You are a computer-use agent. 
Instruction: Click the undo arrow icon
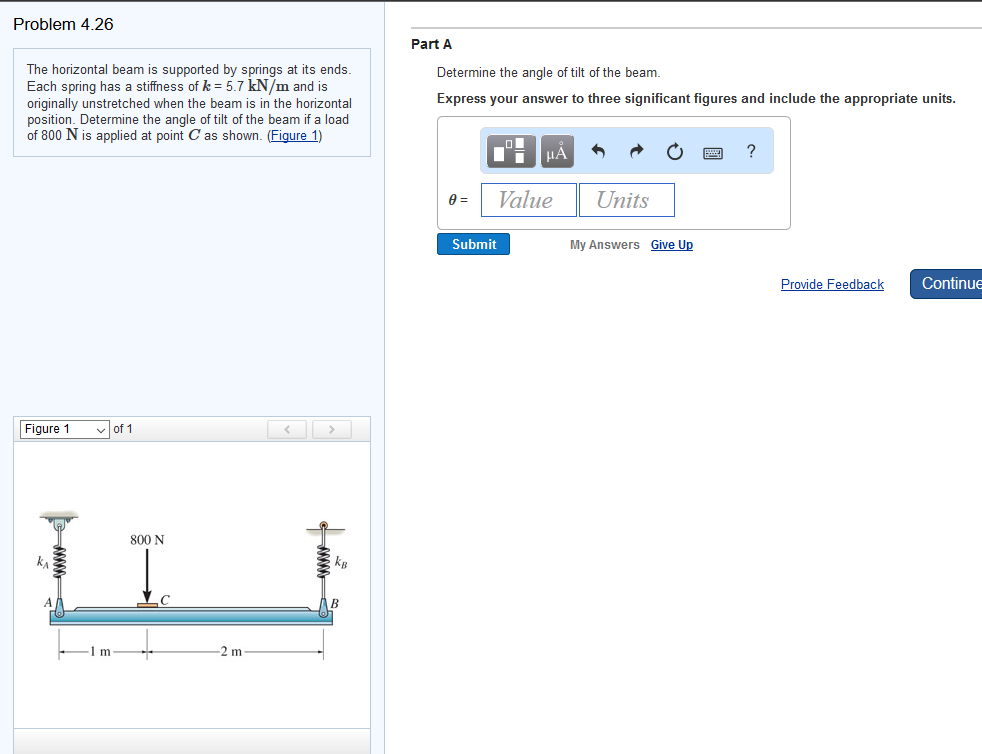[599, 152]
